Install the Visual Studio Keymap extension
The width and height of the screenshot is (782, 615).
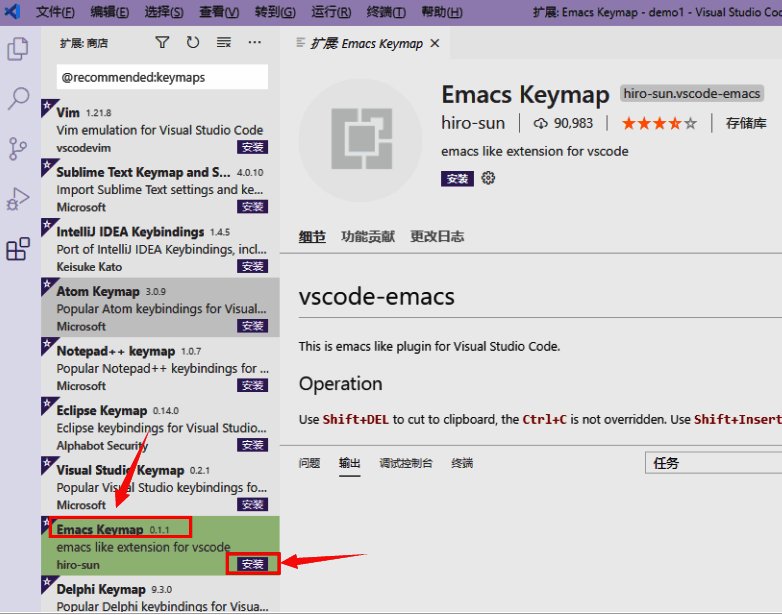[x=252, y=504]
